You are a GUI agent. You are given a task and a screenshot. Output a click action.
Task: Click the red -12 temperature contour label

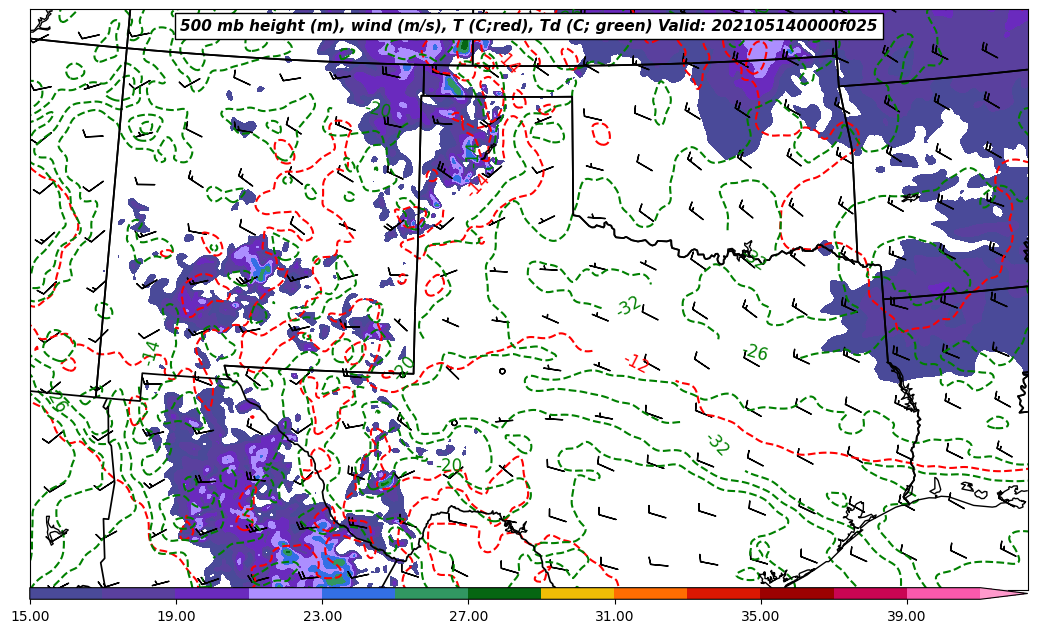pos(637,363)
